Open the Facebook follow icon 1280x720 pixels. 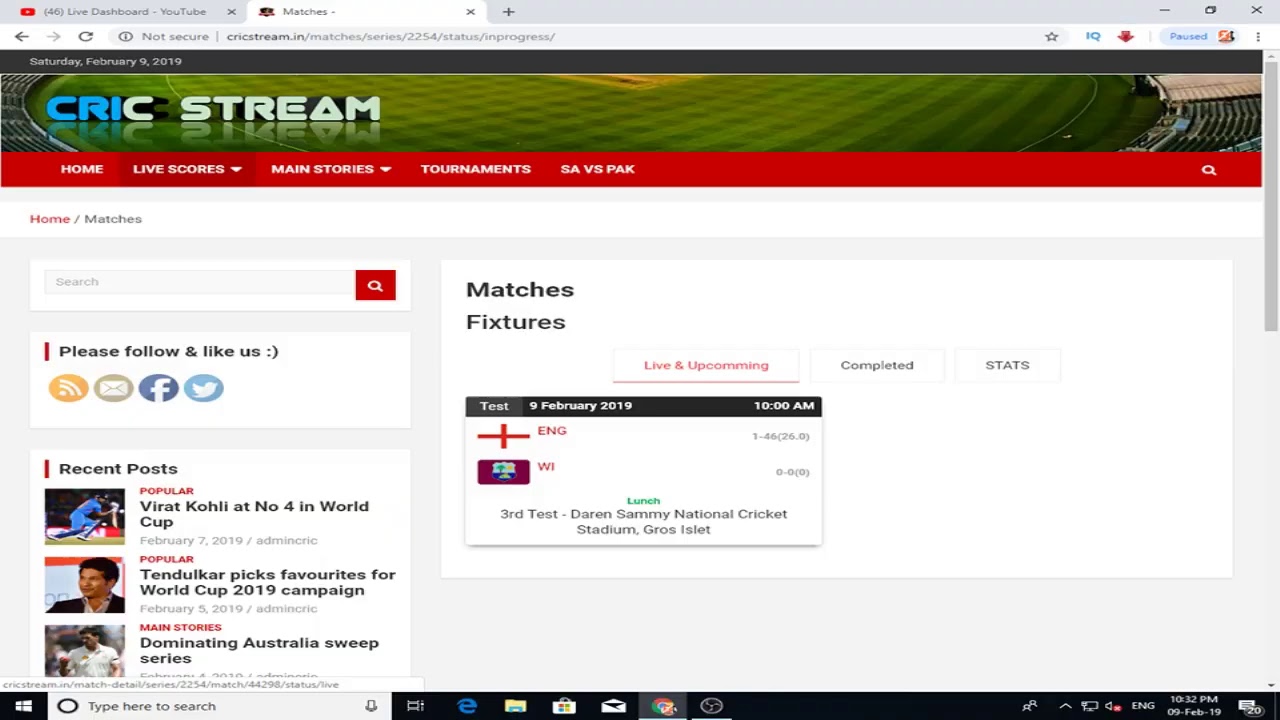coord(158,387)
